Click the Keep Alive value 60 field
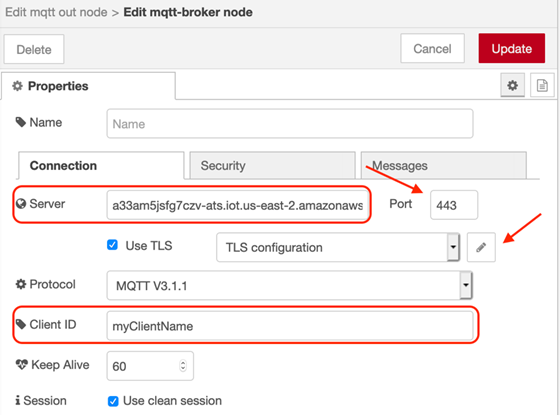The image size is (560, 415). point(150,366)
